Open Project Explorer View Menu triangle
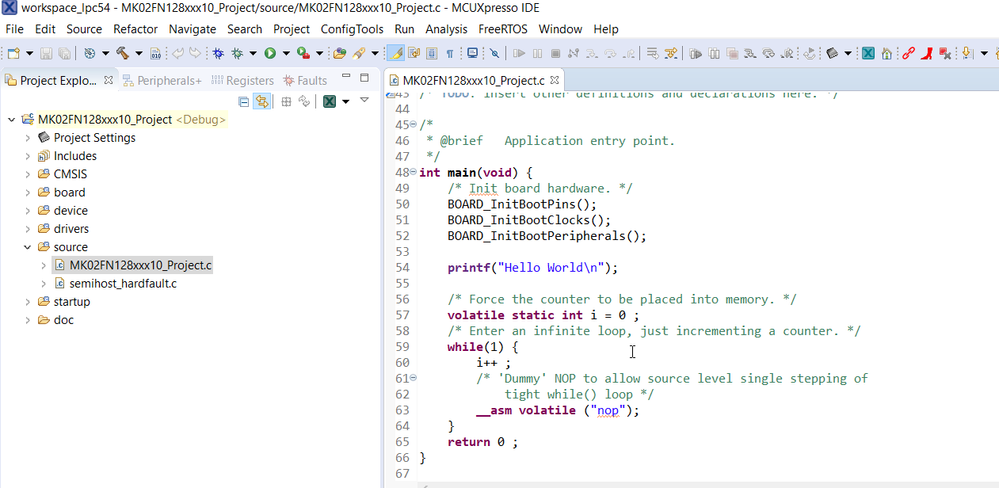 [x=364, y=100]
